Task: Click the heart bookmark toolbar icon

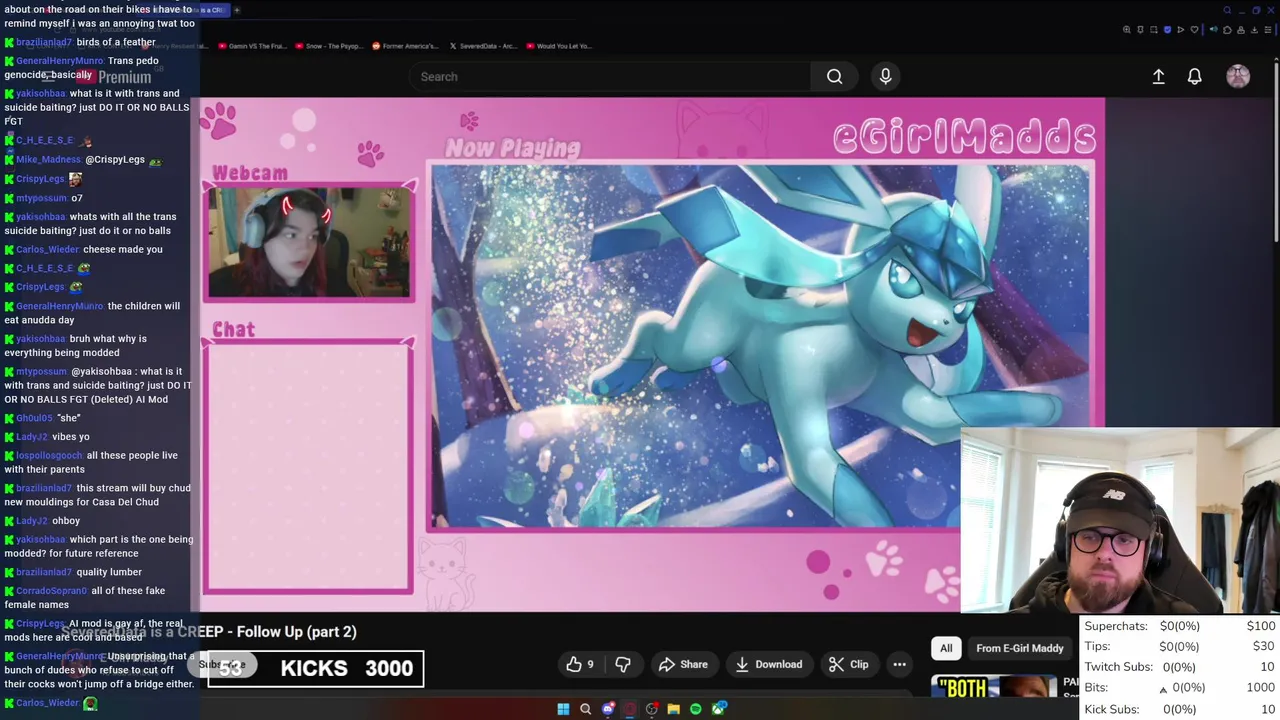Action: (1194, 30)
